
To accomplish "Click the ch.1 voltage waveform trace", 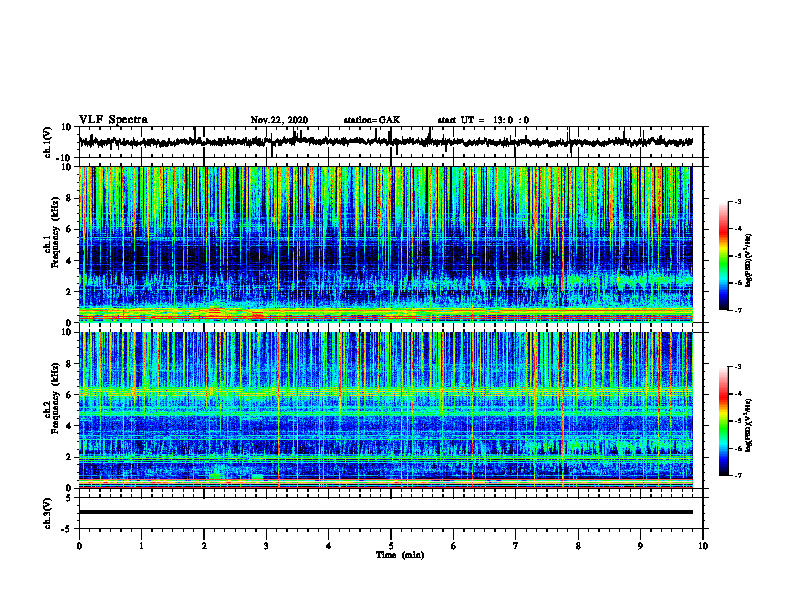I will (x=385, y=142).
